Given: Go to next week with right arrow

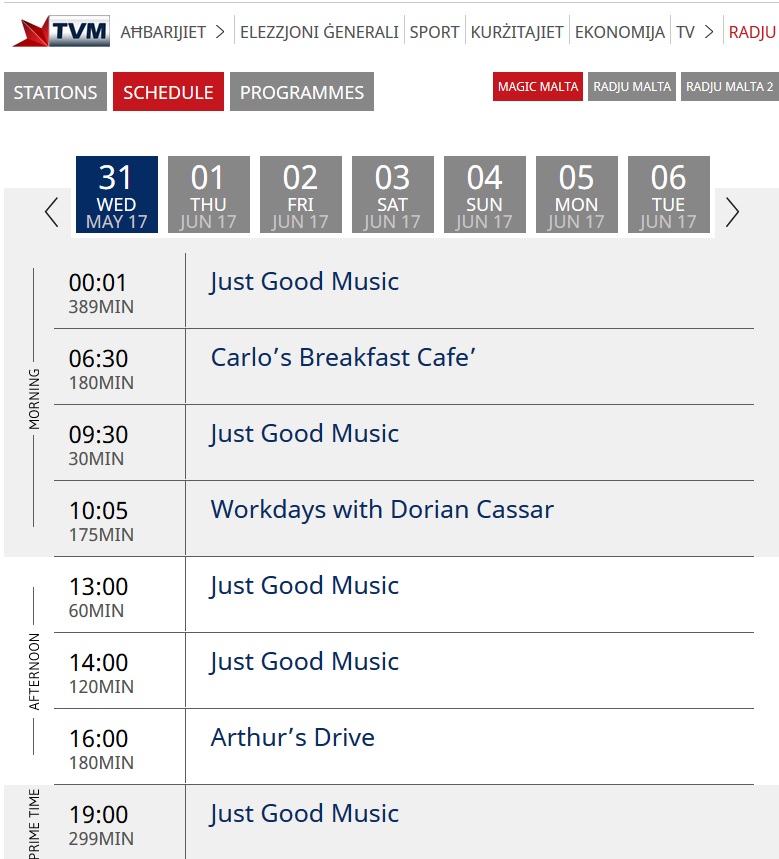Looking at the screenshot, I should coord(732,212).
